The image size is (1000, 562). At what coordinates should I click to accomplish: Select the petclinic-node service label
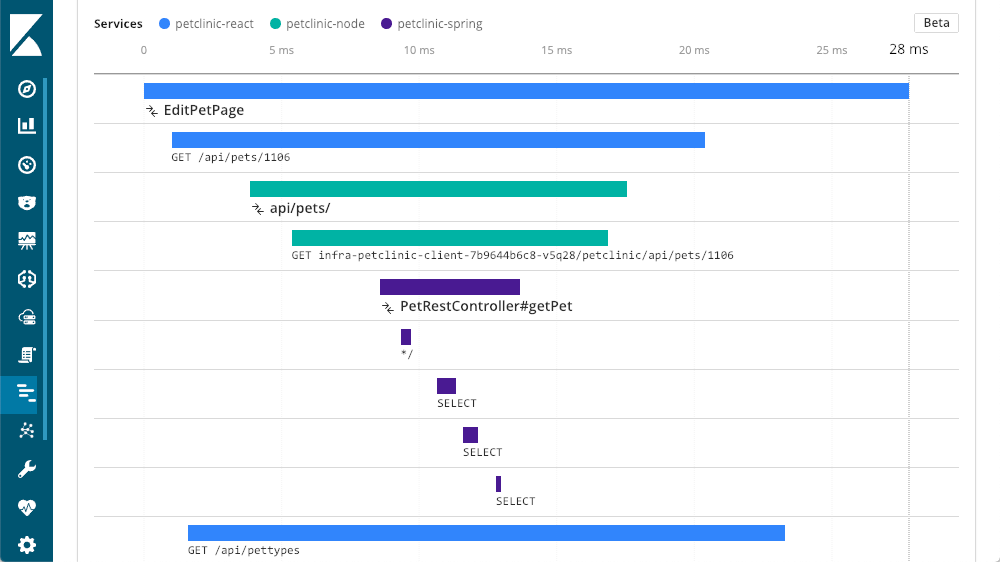tap(325, 24)
